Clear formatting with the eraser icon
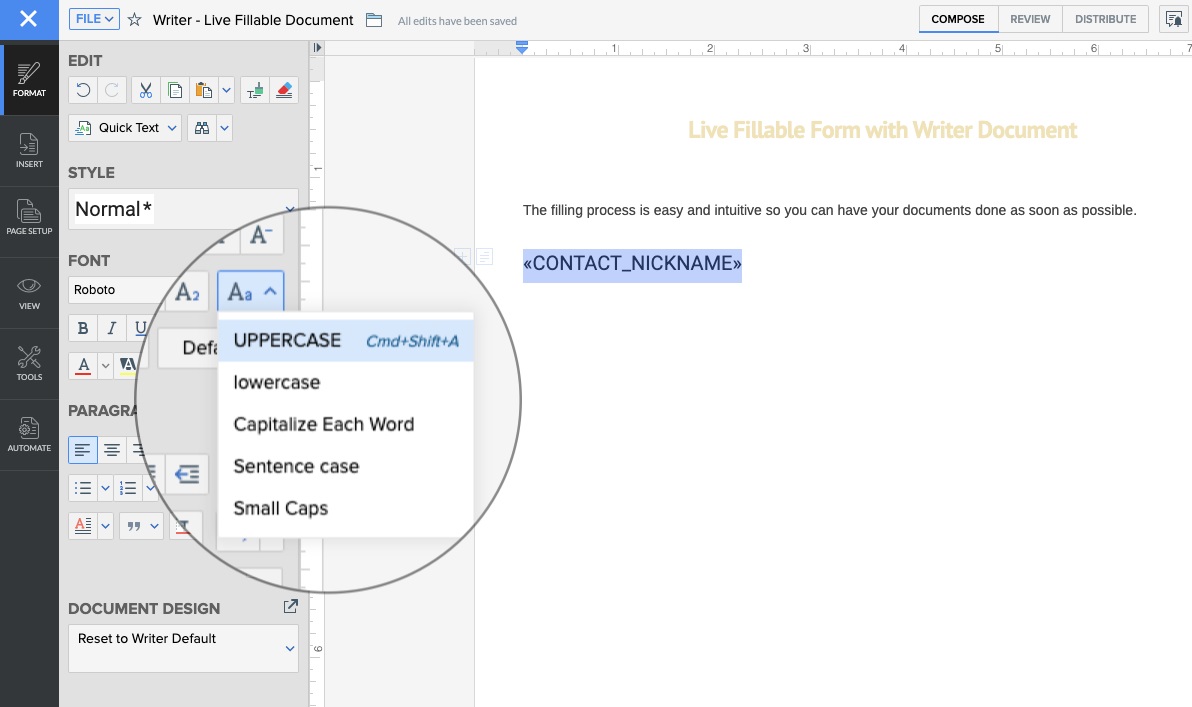Image resolution: width=1192 pixels, height=707 pixels. 284,90
